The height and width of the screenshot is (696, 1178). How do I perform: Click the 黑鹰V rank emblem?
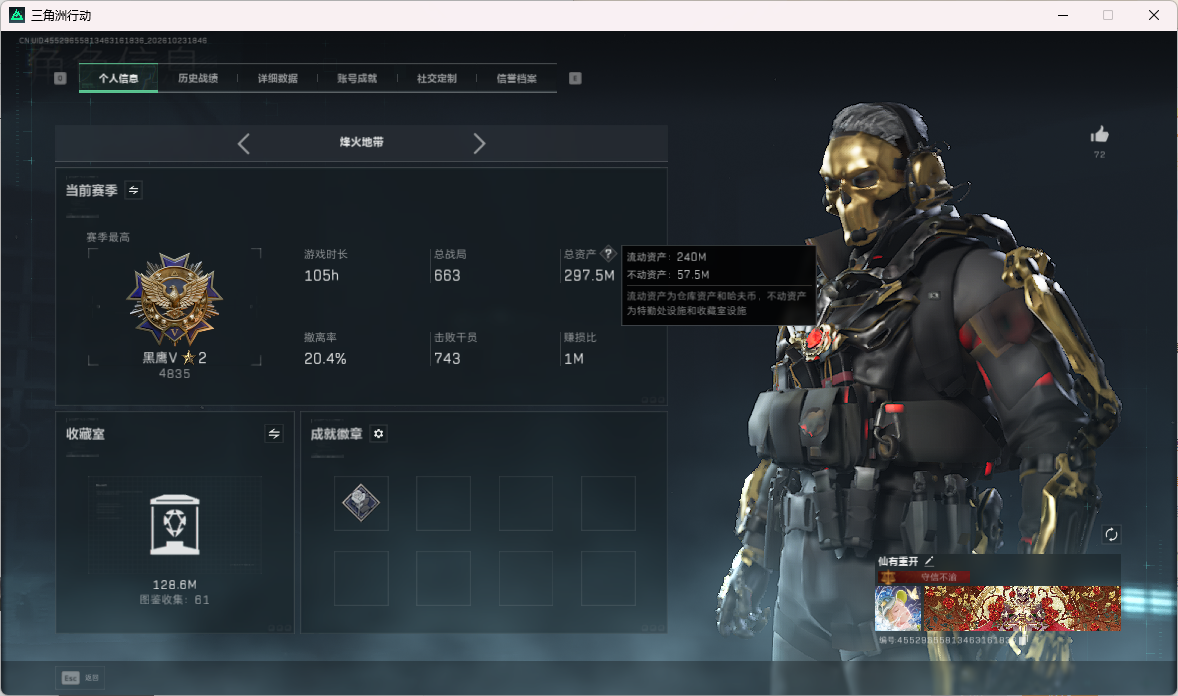click(x=175, y=299)
